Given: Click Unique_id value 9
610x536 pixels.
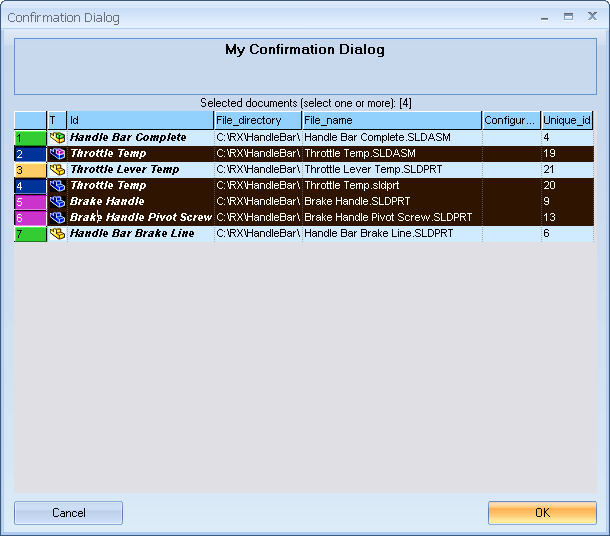Looking at the screenshot, I should pyautogui.click(x=546, y=201).
